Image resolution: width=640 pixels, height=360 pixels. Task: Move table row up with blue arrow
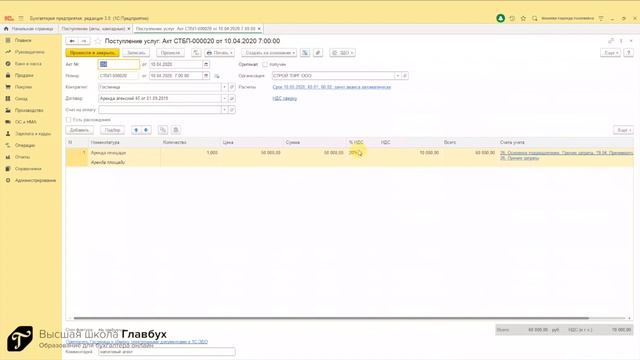(136, 130)
